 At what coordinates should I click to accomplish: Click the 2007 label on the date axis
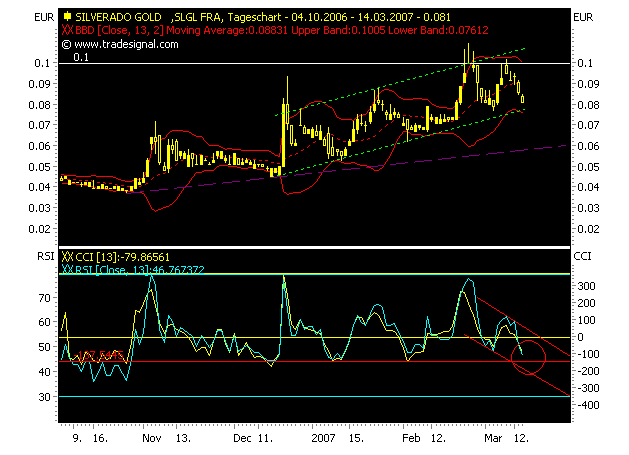(x=323, y=438)
